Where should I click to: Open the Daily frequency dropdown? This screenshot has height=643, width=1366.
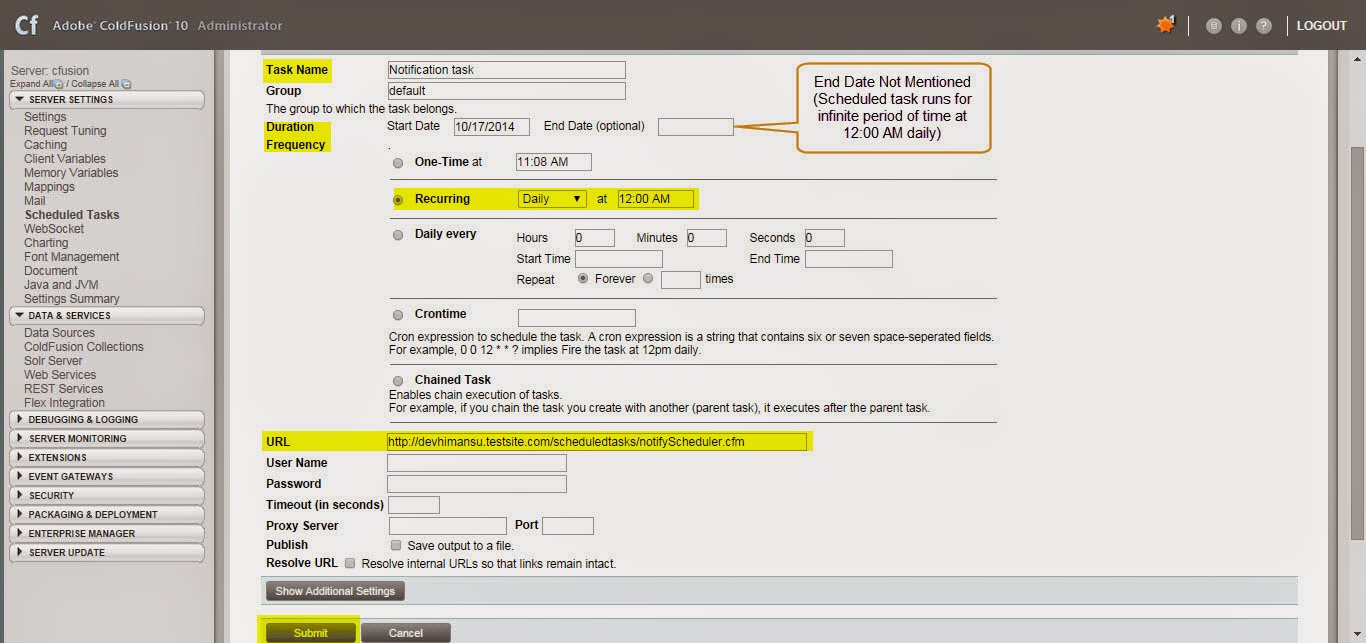551,198
